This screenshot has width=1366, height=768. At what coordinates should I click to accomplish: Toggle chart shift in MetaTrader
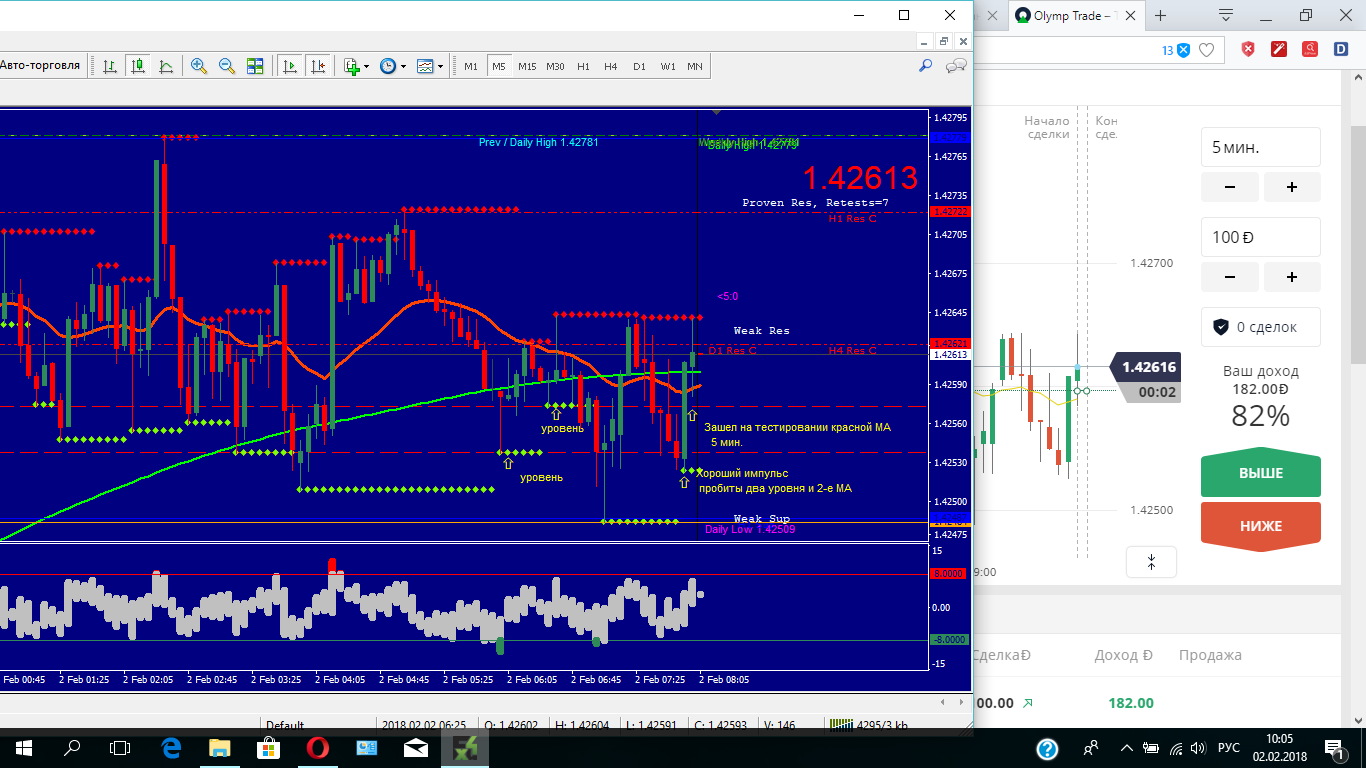click(x=317, y=66)
